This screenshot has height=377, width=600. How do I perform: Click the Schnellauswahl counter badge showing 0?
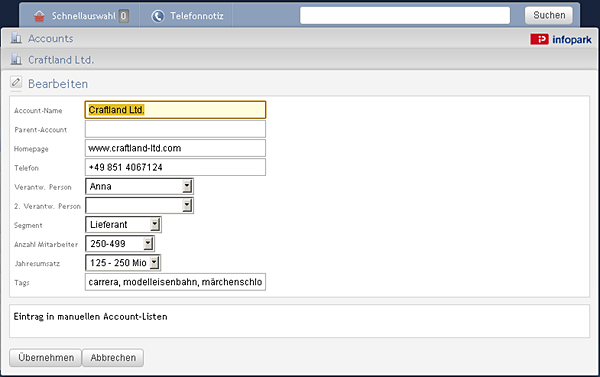coord(123,16)
